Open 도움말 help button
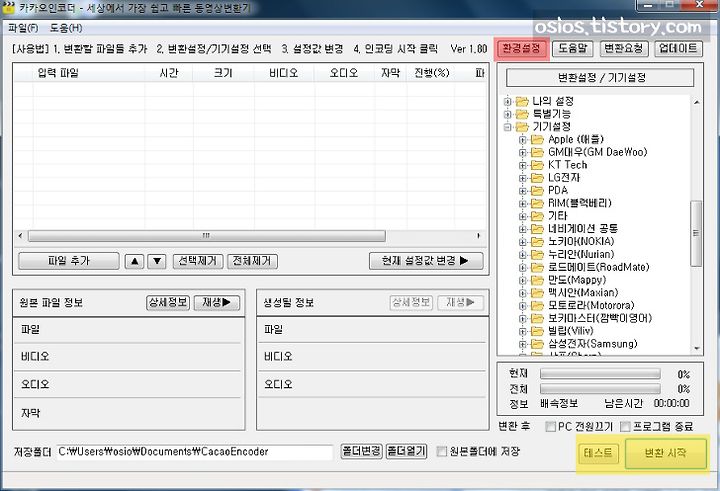Image resolution: width=720 pixels, height=491 pixels. pos(573,48)
